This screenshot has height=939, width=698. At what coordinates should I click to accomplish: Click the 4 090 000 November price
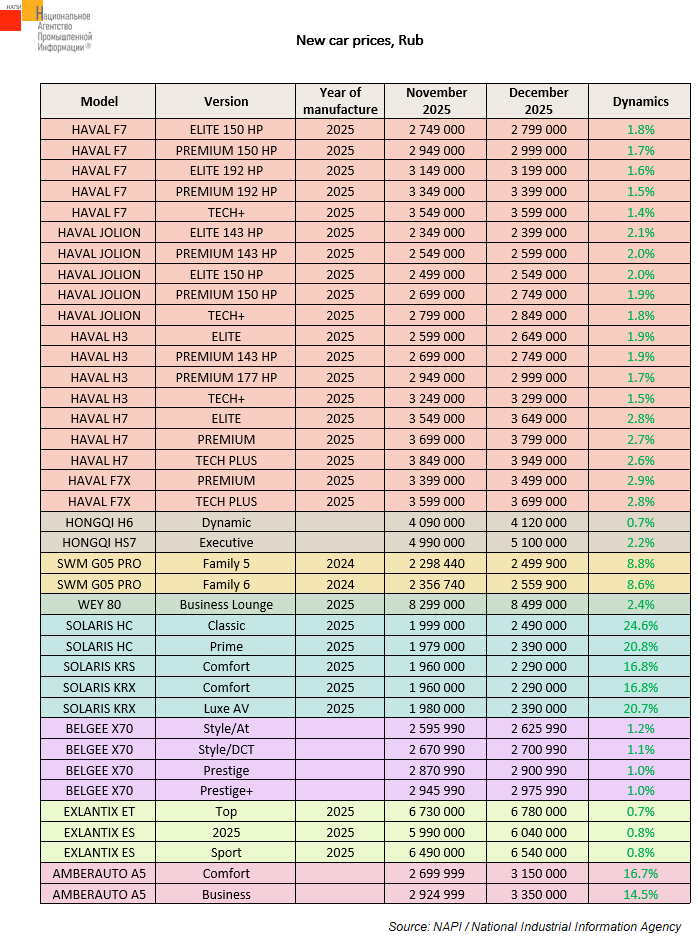(436, 523)
